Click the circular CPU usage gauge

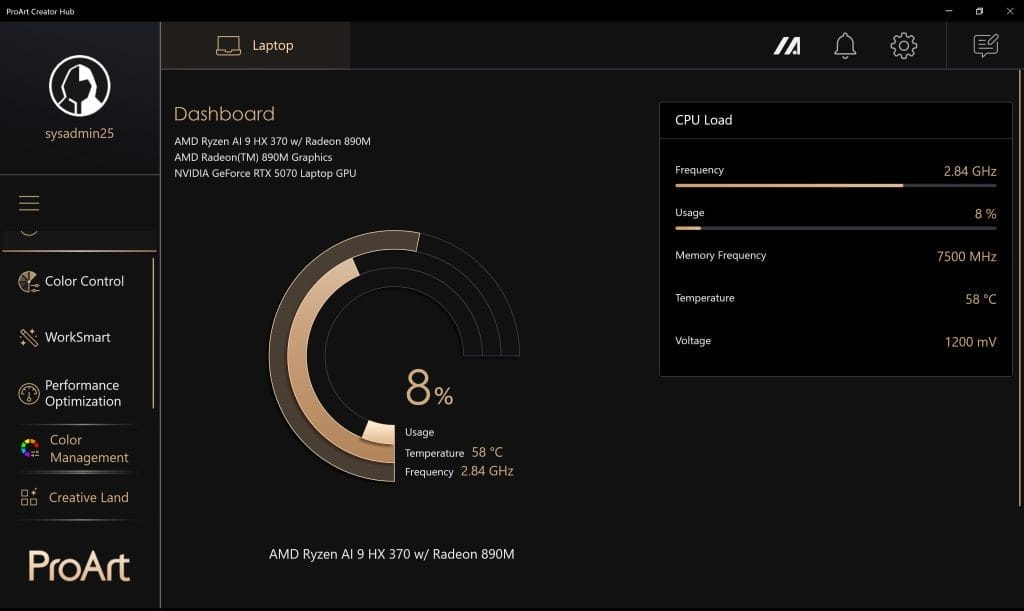coord(394,356)
